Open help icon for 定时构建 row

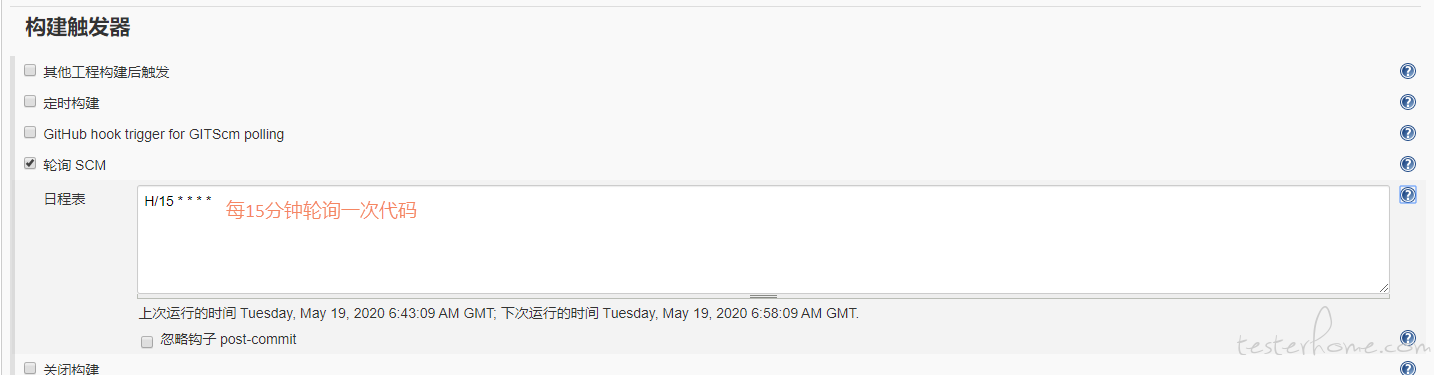[1408, 102]
